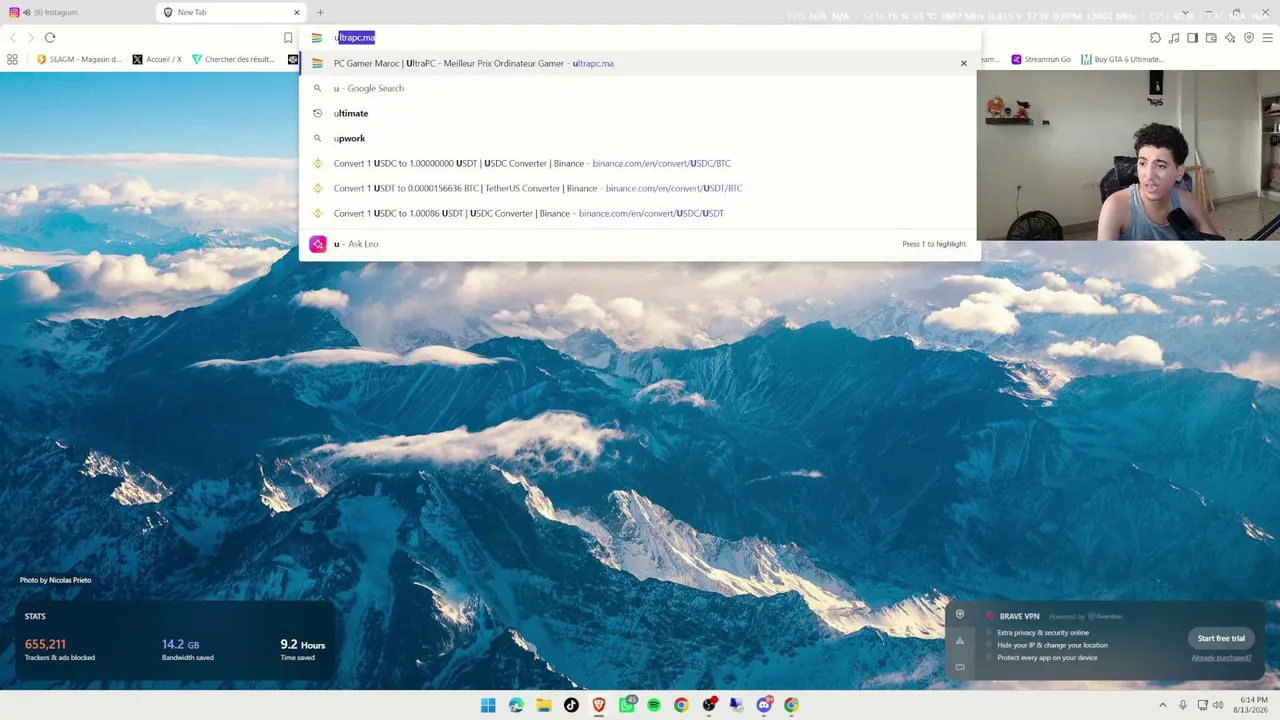
Task: Click the browser back arrow
Action: [x=12, y=38]
